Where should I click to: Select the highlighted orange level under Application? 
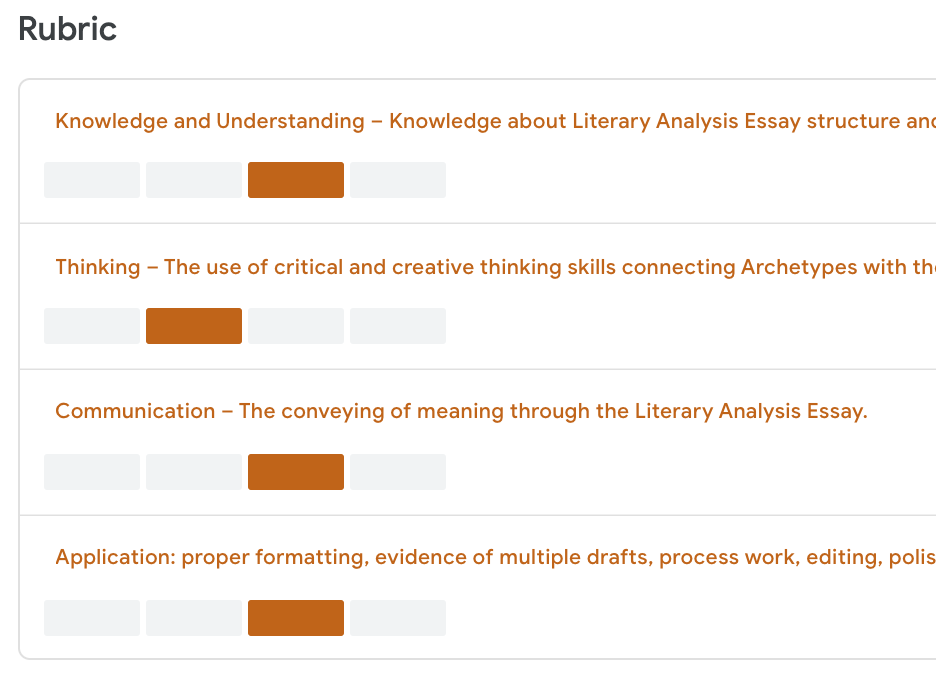point(296,618)
